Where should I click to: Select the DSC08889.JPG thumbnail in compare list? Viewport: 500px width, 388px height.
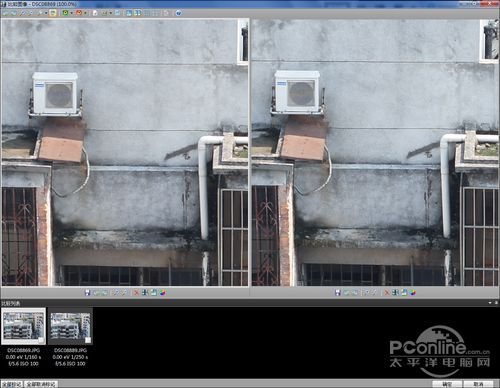coord(70,326)
